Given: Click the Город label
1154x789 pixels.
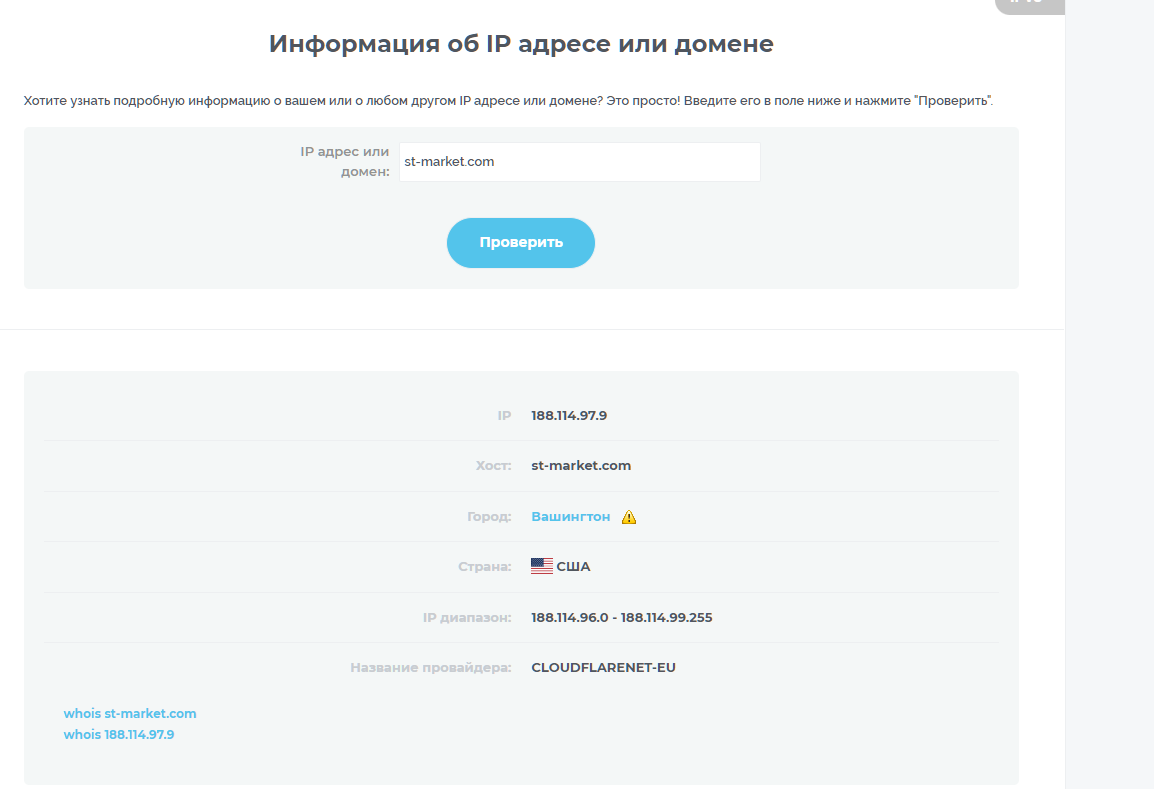Looking at the screenshot, I should click(489, 517).
